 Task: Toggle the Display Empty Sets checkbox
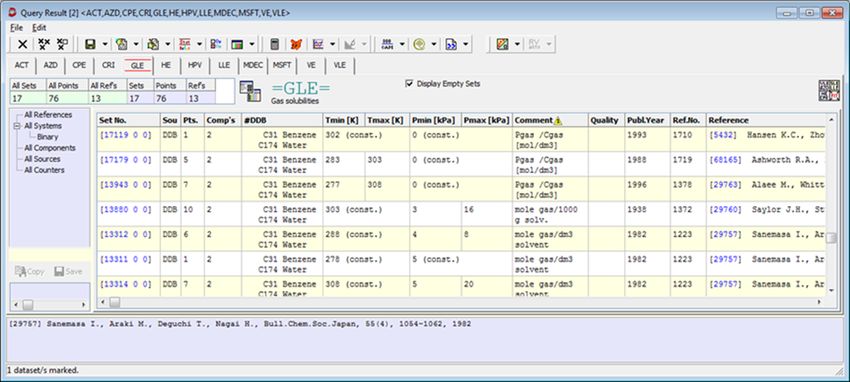[410, 83]
